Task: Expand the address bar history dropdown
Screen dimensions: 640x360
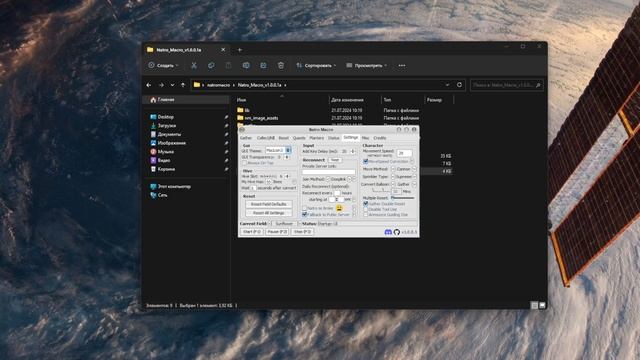Action: point(447,85)
